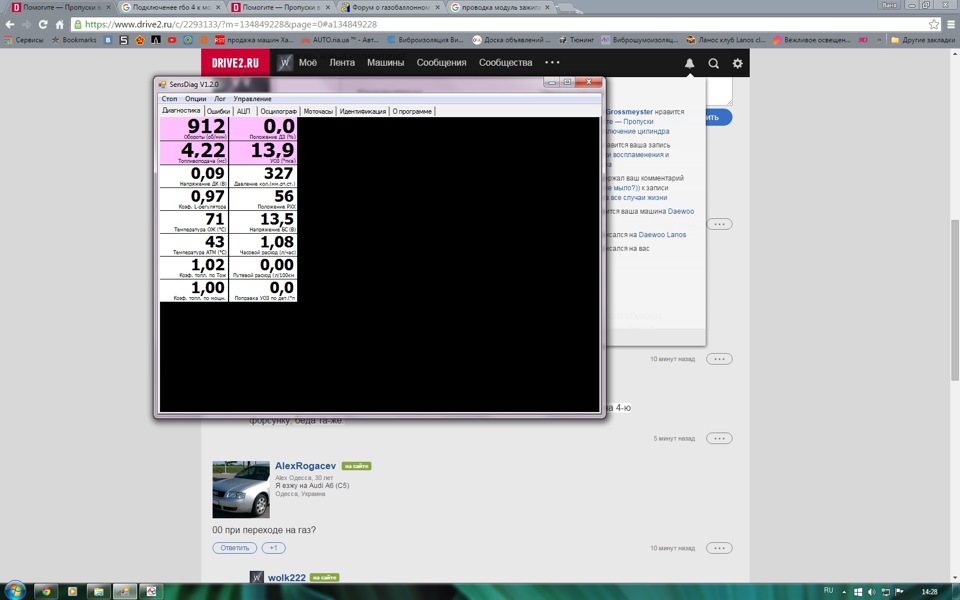Open the Лог menu in SensDiag
Image resolution: width=960 pixels, height=600 pixels.
[220, 99]
